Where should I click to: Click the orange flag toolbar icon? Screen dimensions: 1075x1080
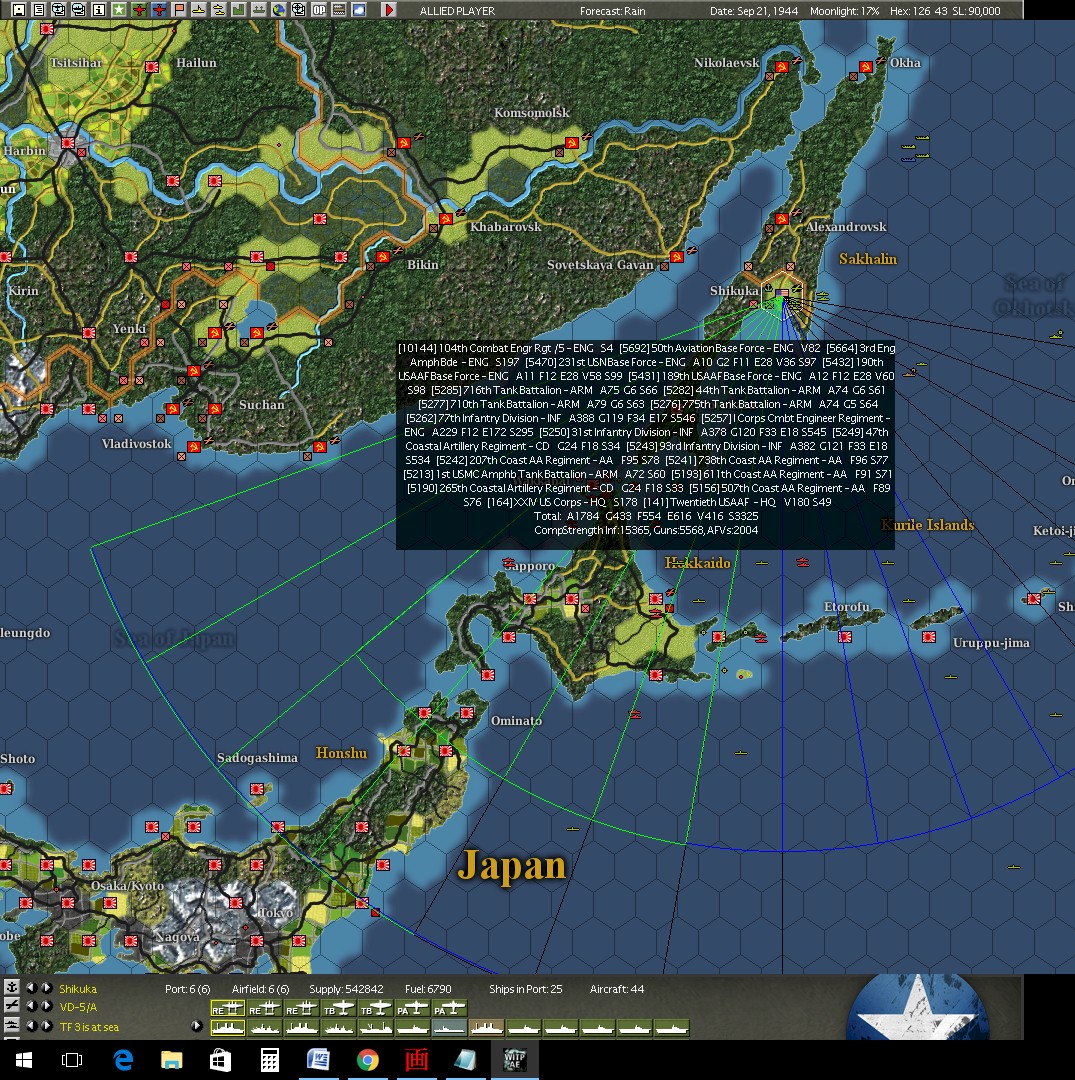178,10
